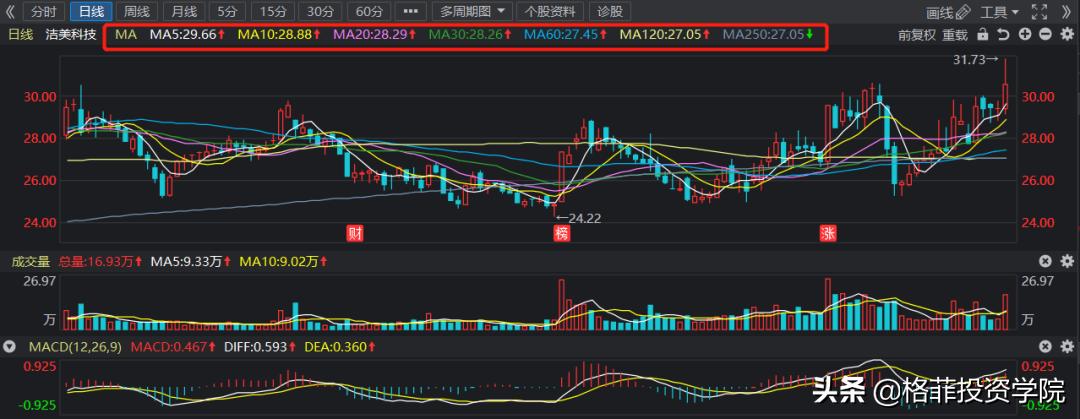Switch to the 分时 intraday tab

tap(44, 12)
